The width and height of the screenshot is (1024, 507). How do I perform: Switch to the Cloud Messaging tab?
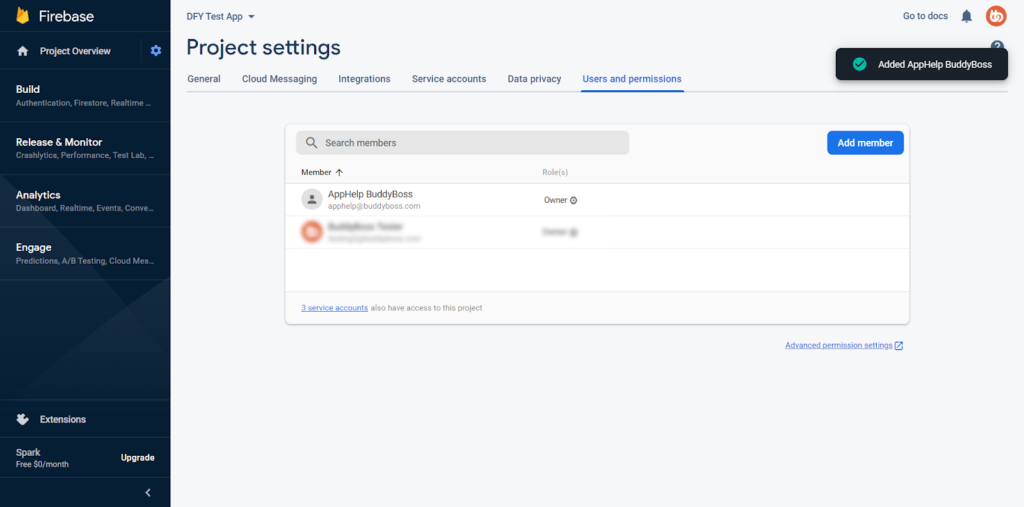(x=279, y=79)
